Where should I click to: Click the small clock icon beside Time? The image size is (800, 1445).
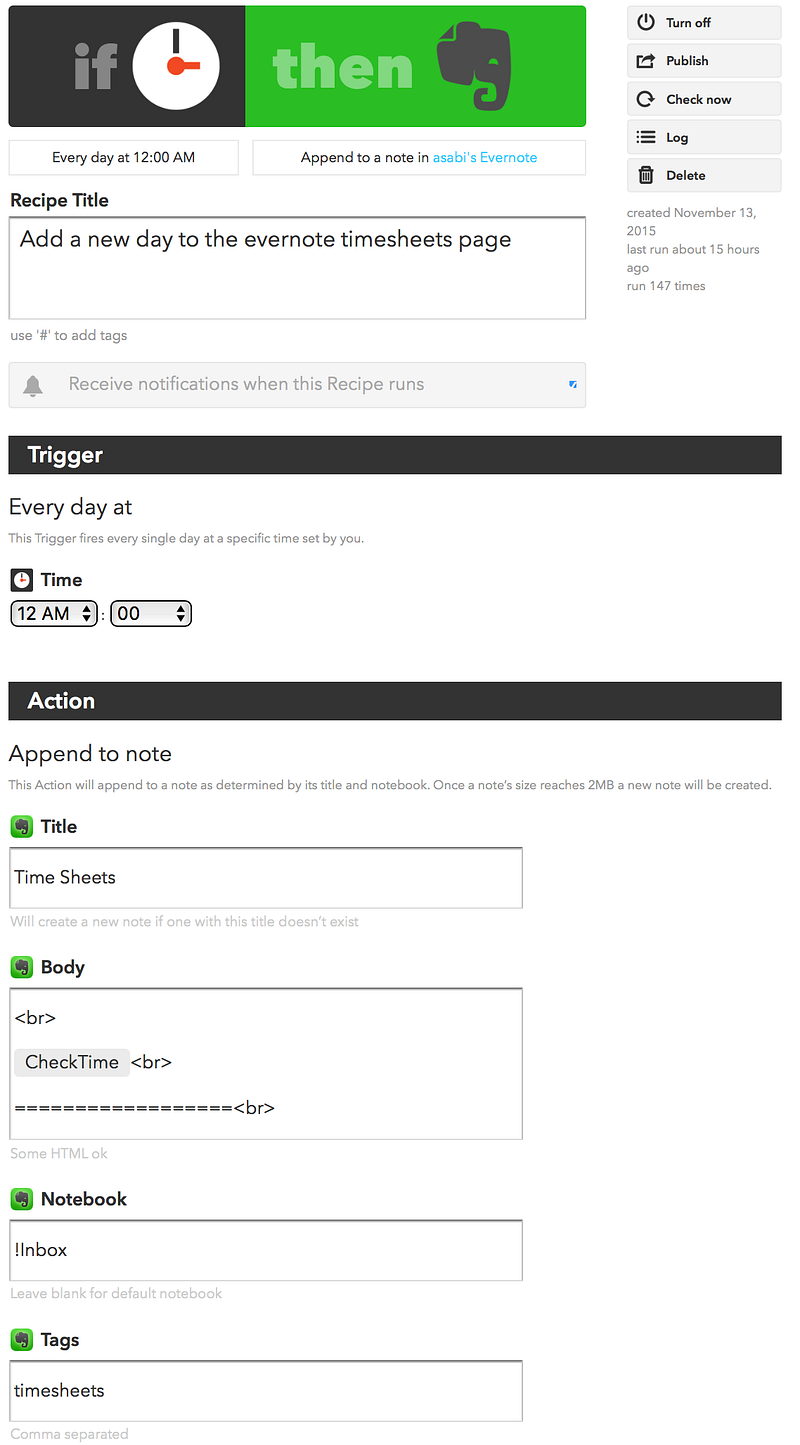[x=21, y=580]
